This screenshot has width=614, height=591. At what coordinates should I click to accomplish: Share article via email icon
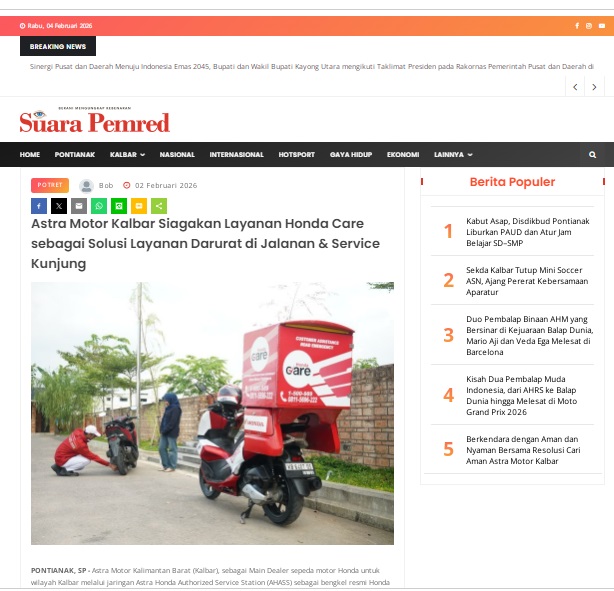point(79,206)
